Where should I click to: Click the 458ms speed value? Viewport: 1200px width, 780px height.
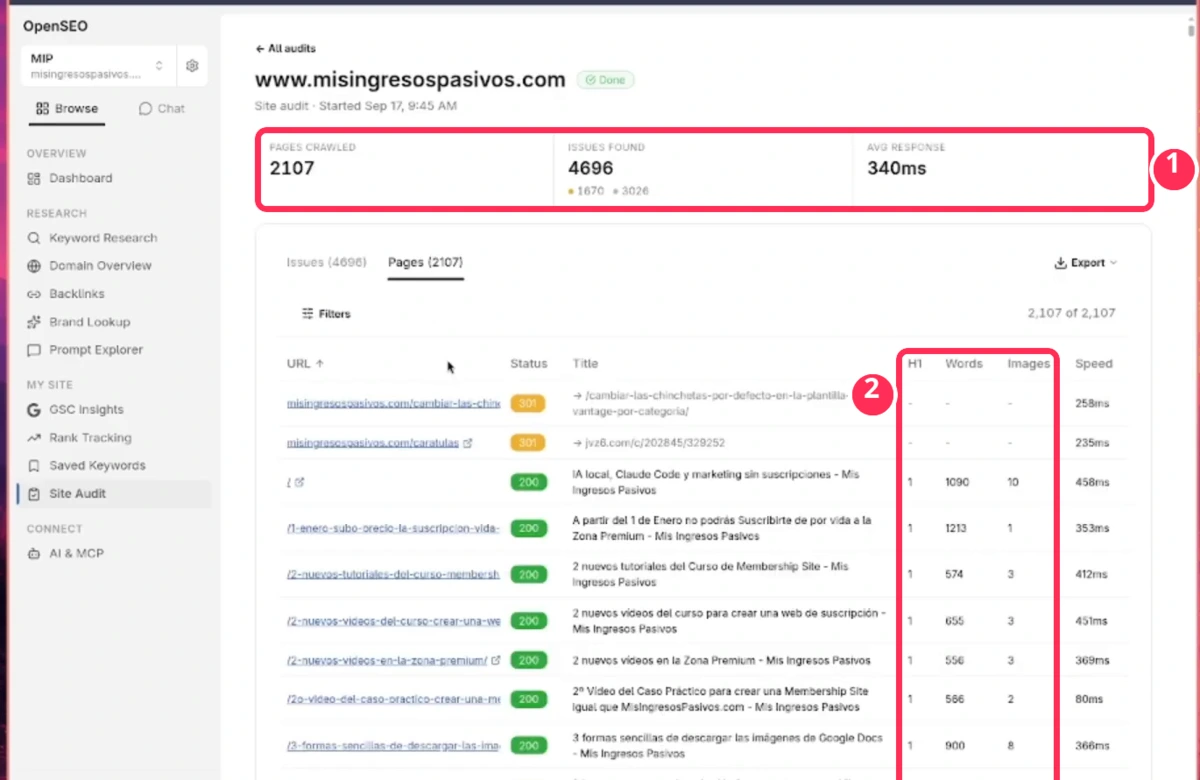coord(1092,482)
